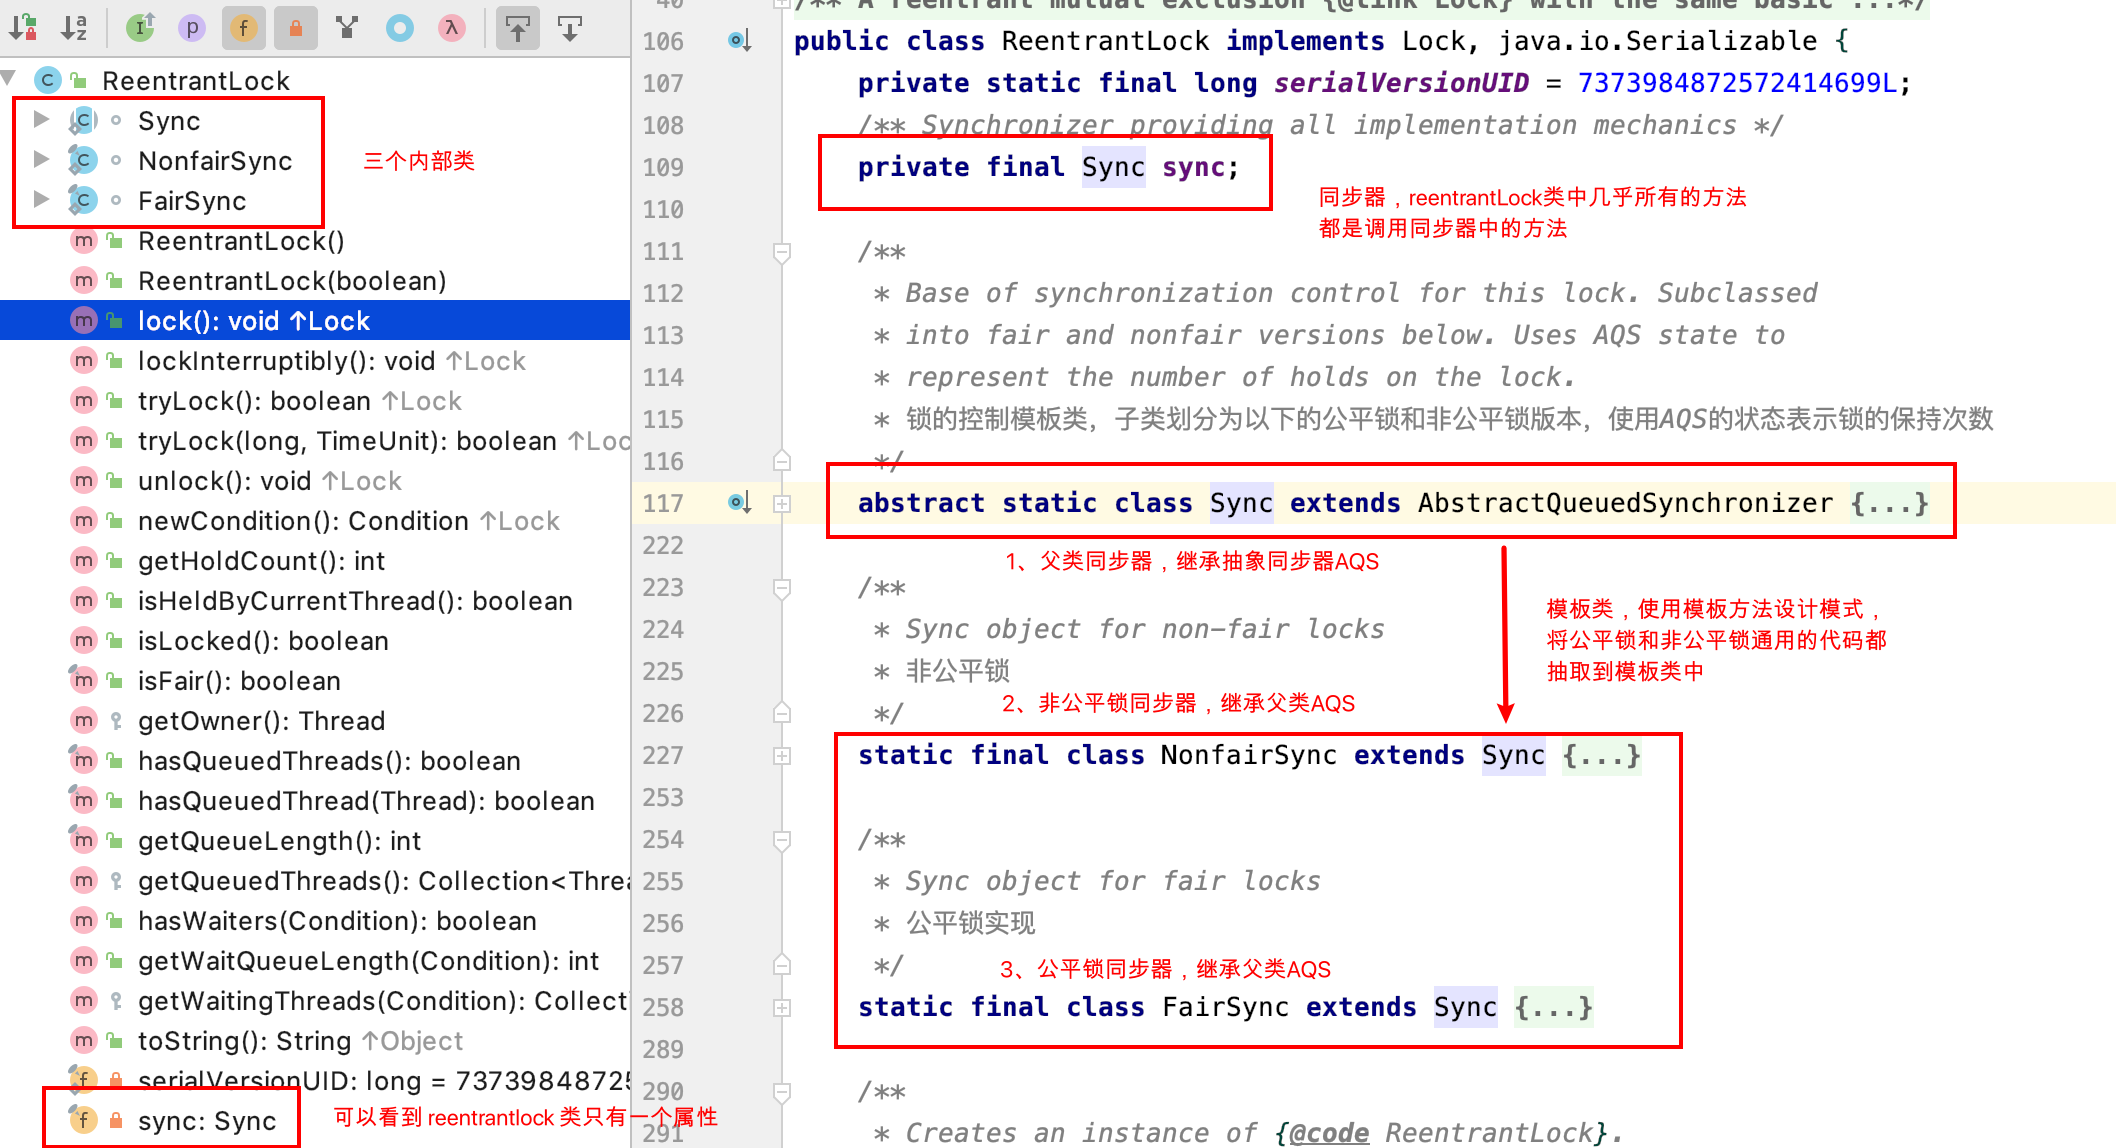Show lambdas in the structure panel
2116x1148 pixels.
(x=451, y=28)
